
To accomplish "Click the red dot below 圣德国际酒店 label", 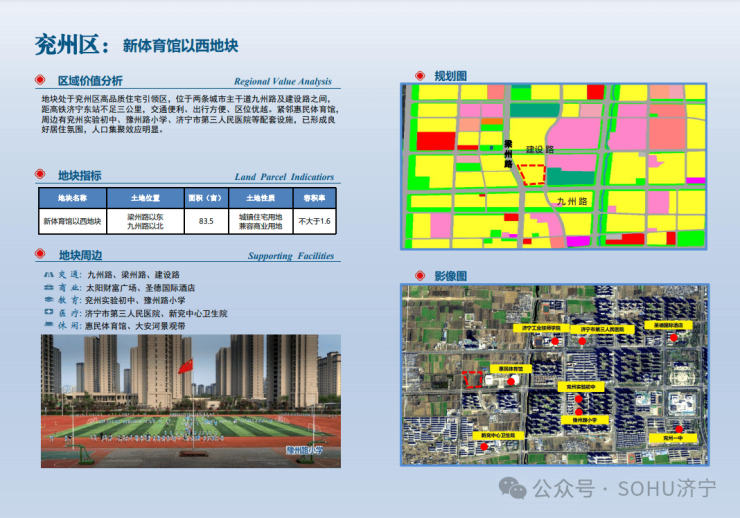I will tap(673, 337).
